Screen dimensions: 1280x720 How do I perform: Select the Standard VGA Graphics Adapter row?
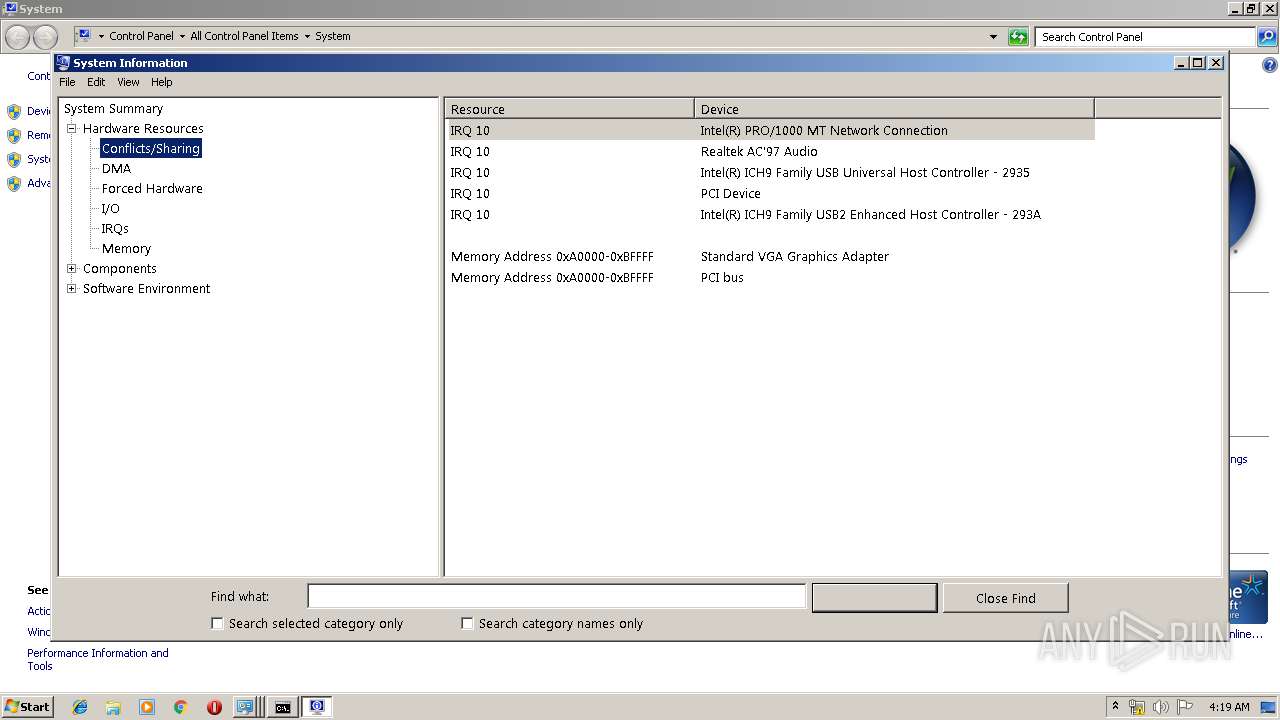point(770,256)
